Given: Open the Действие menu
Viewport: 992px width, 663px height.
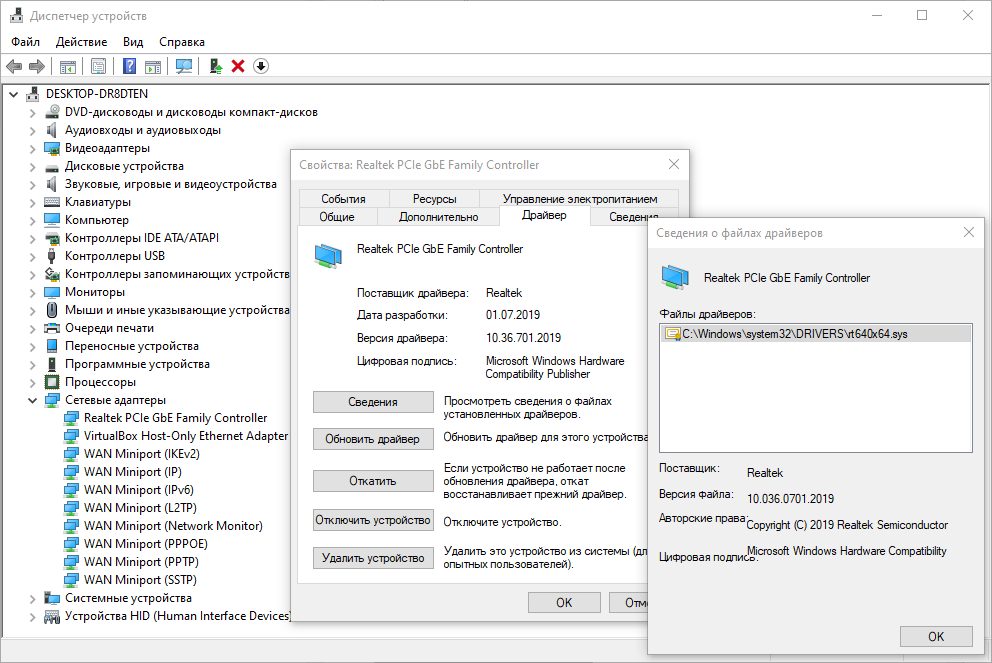Looking at the screenshot, I should [81, 42].
